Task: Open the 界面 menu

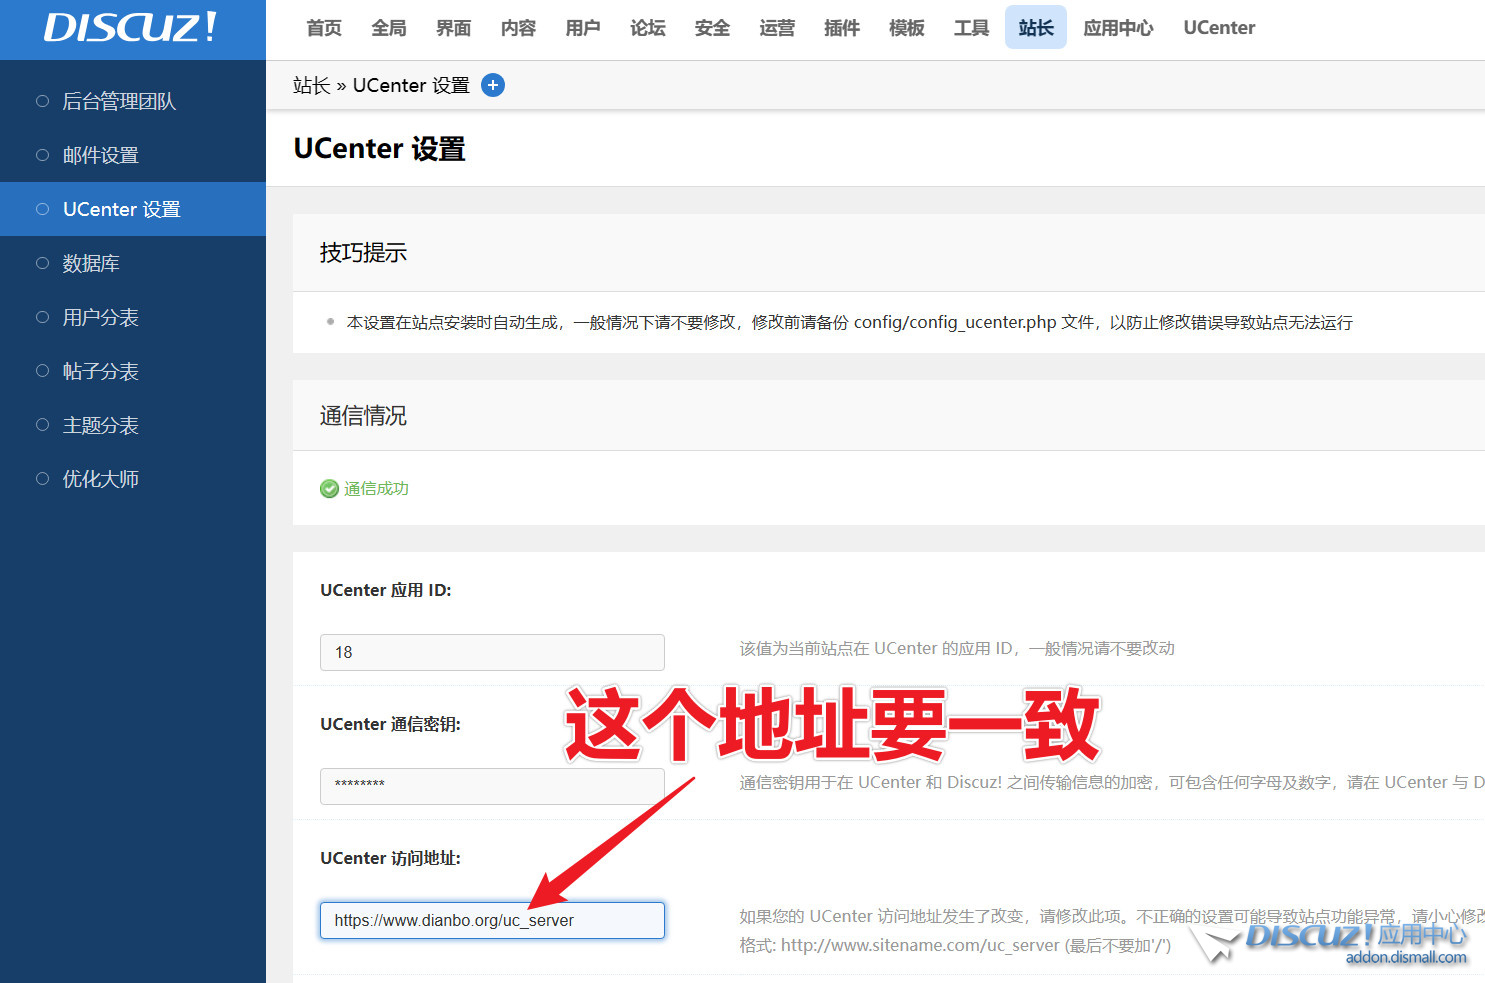Action: (x=454, y=28)
